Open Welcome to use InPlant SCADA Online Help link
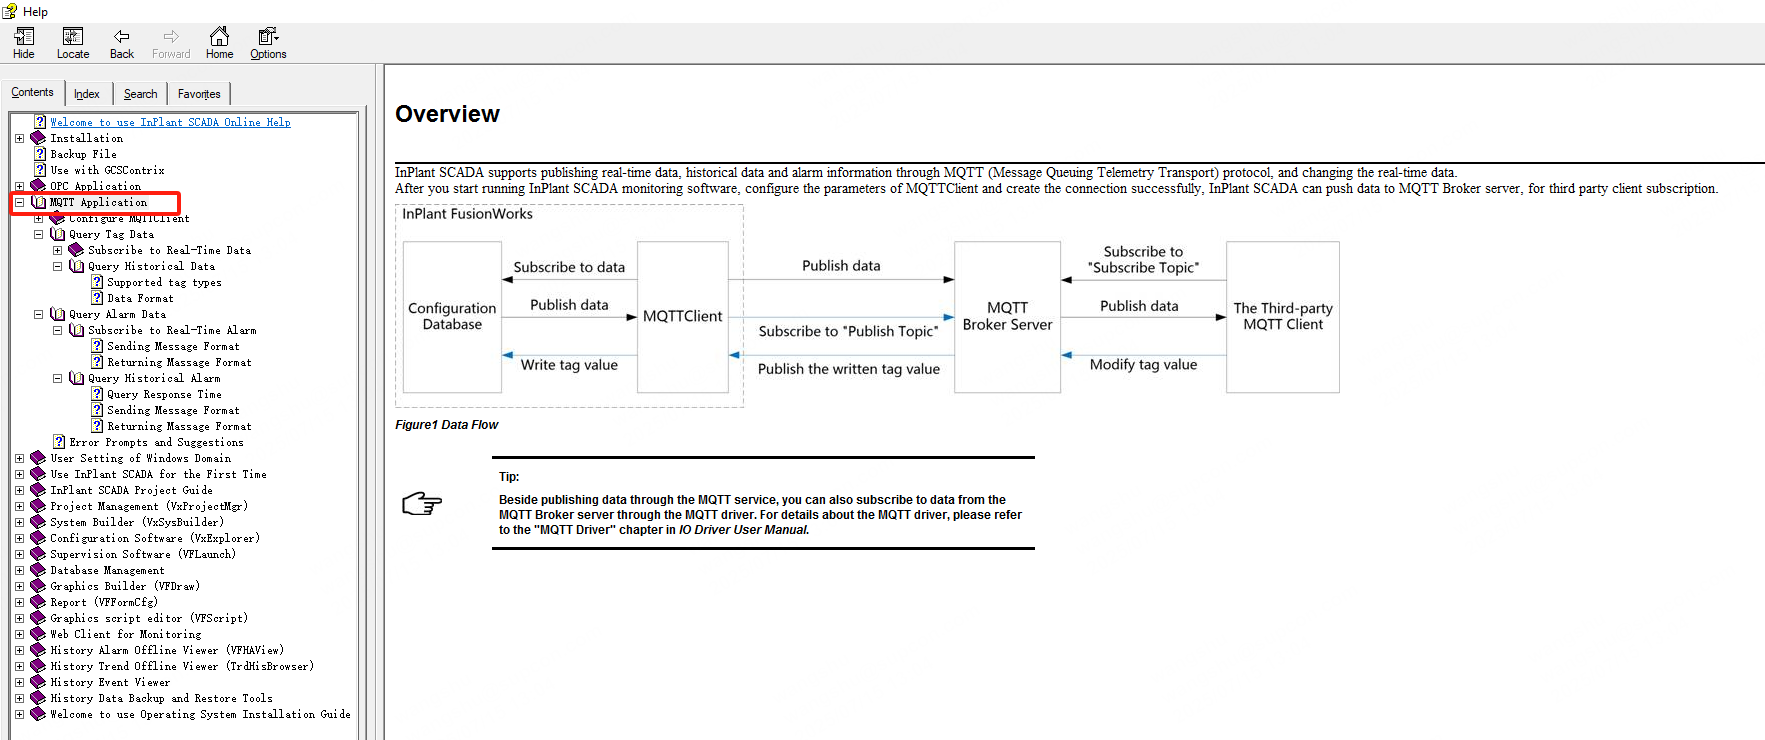The height and width of the screenshot is (740, 1765). [x=170, y=122]
